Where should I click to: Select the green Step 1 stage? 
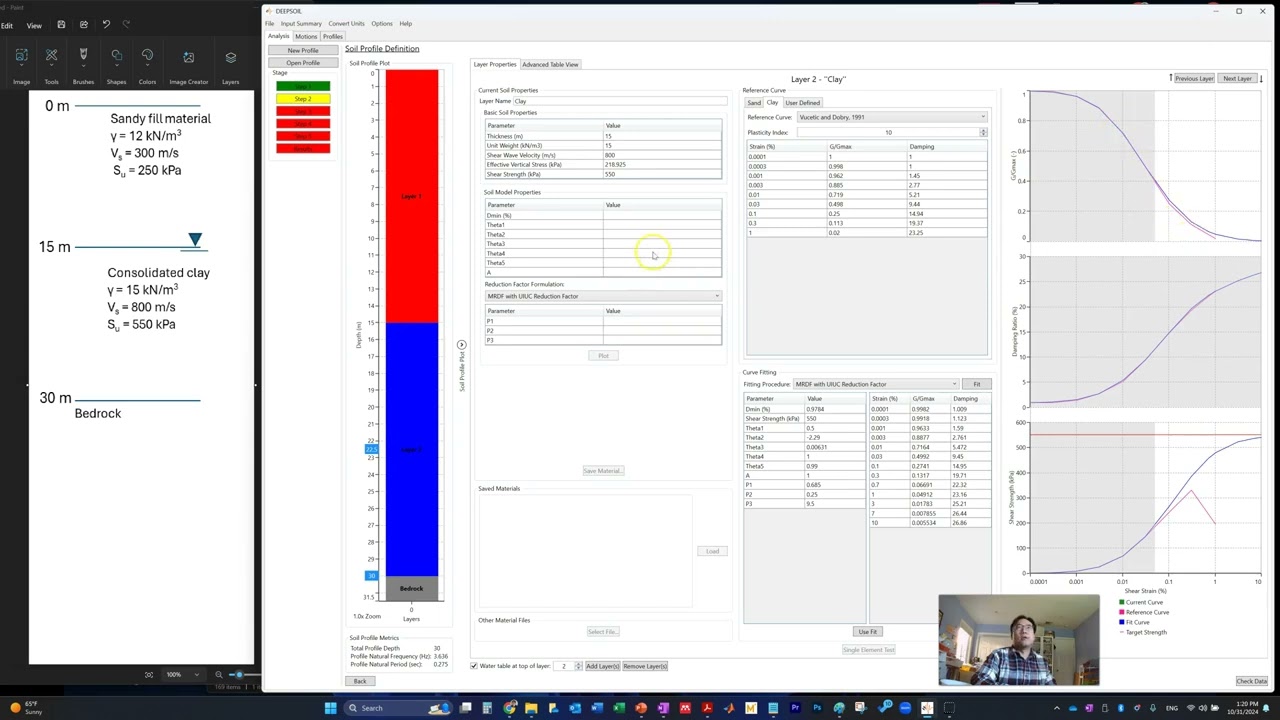tap(303, 86)
